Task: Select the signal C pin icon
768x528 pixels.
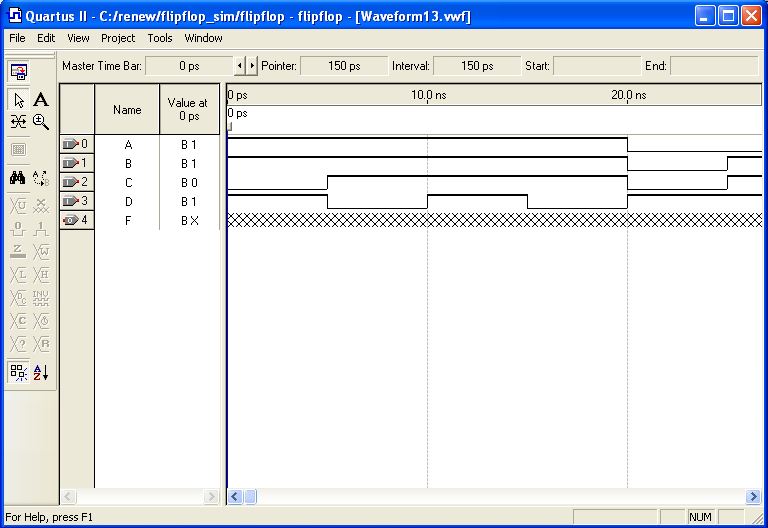Action: pyautogui.click(x=76, y=182)
